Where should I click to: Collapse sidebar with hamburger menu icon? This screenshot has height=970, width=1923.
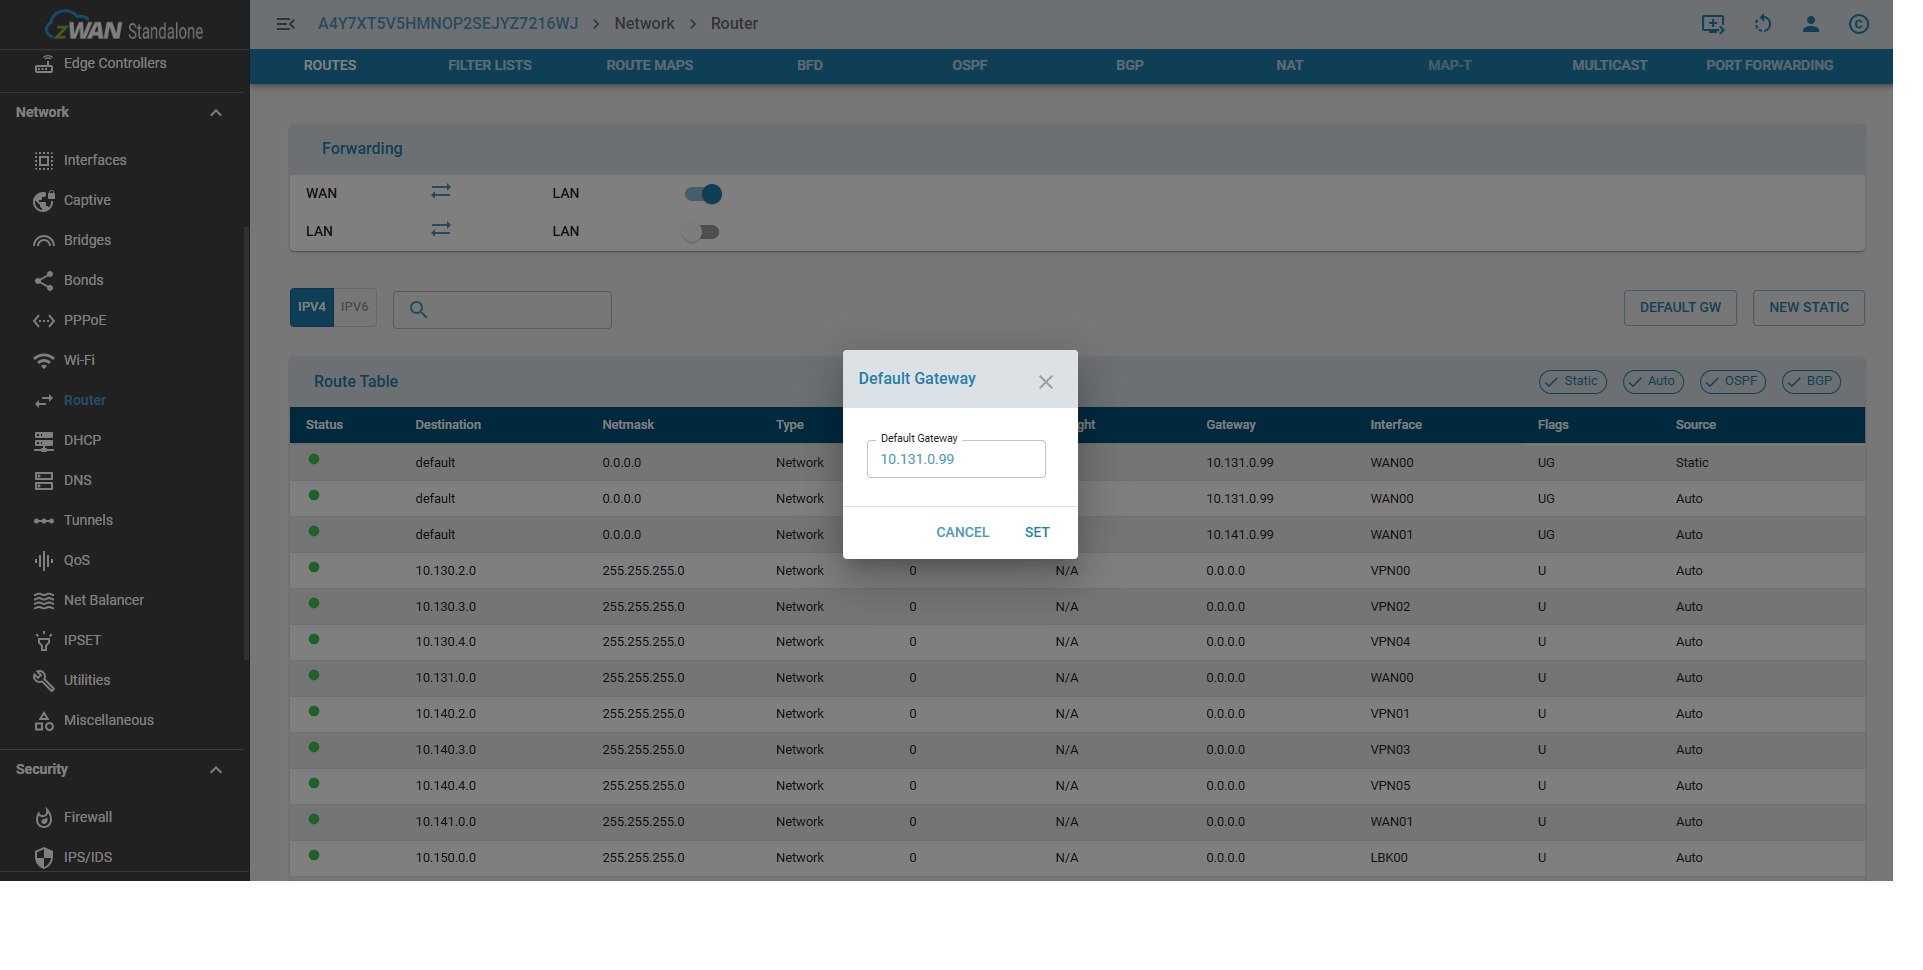click(285, 24)
